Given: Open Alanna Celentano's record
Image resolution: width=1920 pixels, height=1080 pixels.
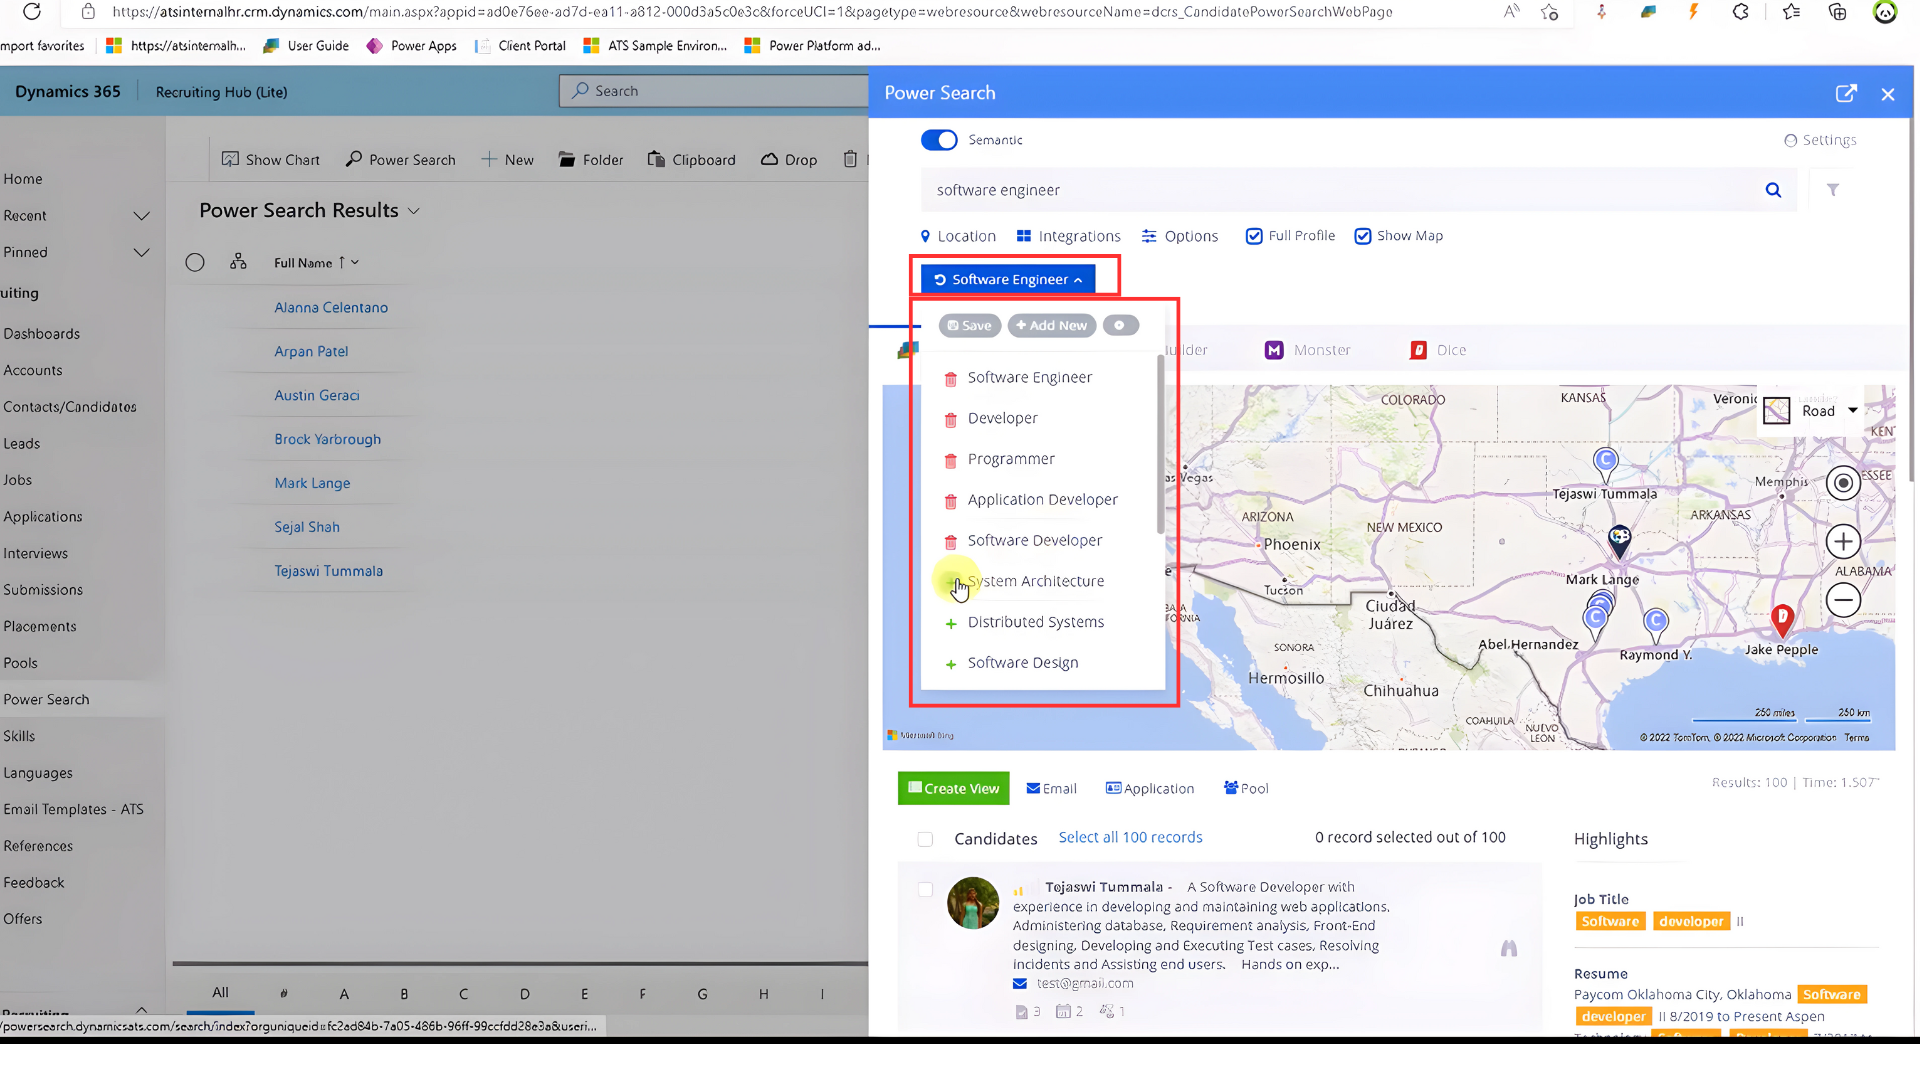Looking at the screenshot, I should pyautogui.click(x=331, y=308).
